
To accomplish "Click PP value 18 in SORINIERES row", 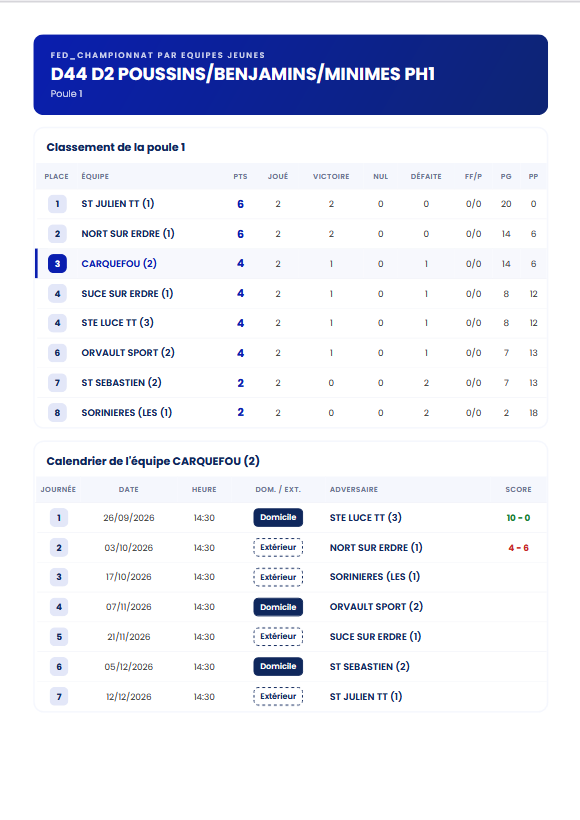I will pos(533,413).
